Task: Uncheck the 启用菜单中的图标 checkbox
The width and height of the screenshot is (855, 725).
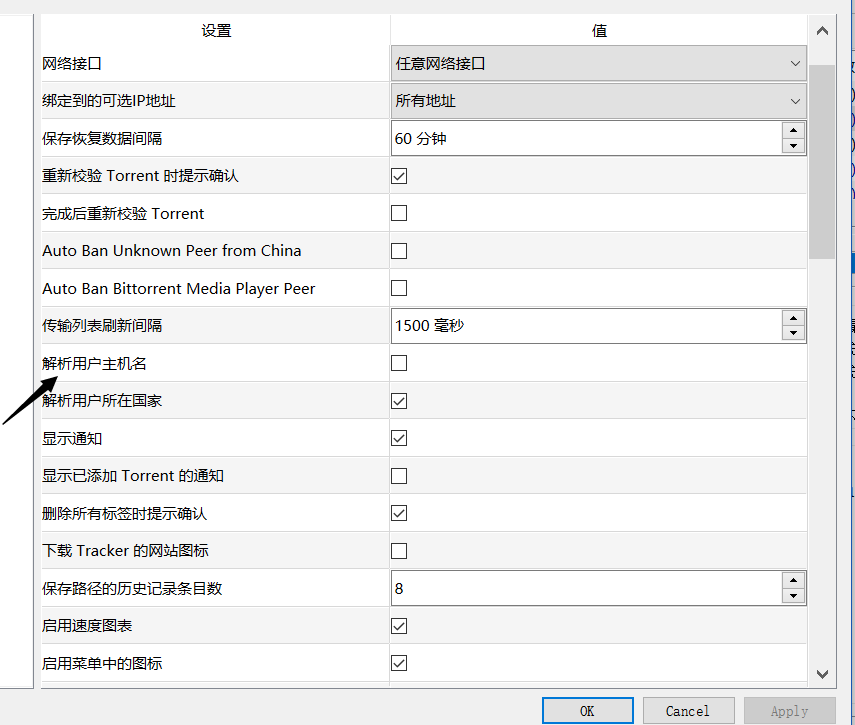Action: click(x=399, y=663)
